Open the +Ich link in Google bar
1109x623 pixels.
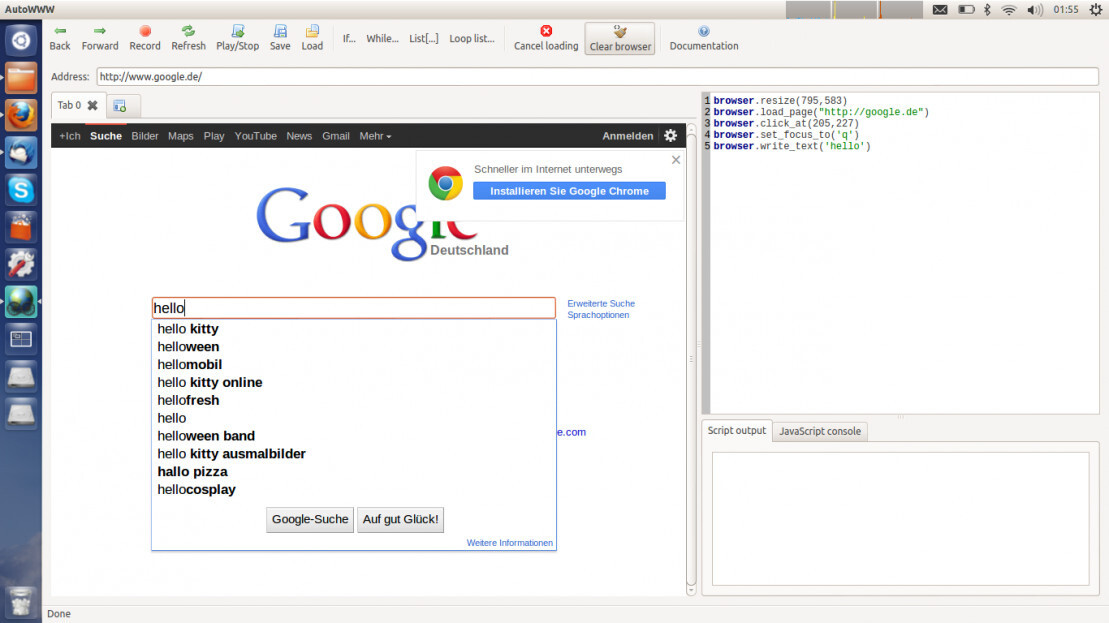click(x=69, y=136)
